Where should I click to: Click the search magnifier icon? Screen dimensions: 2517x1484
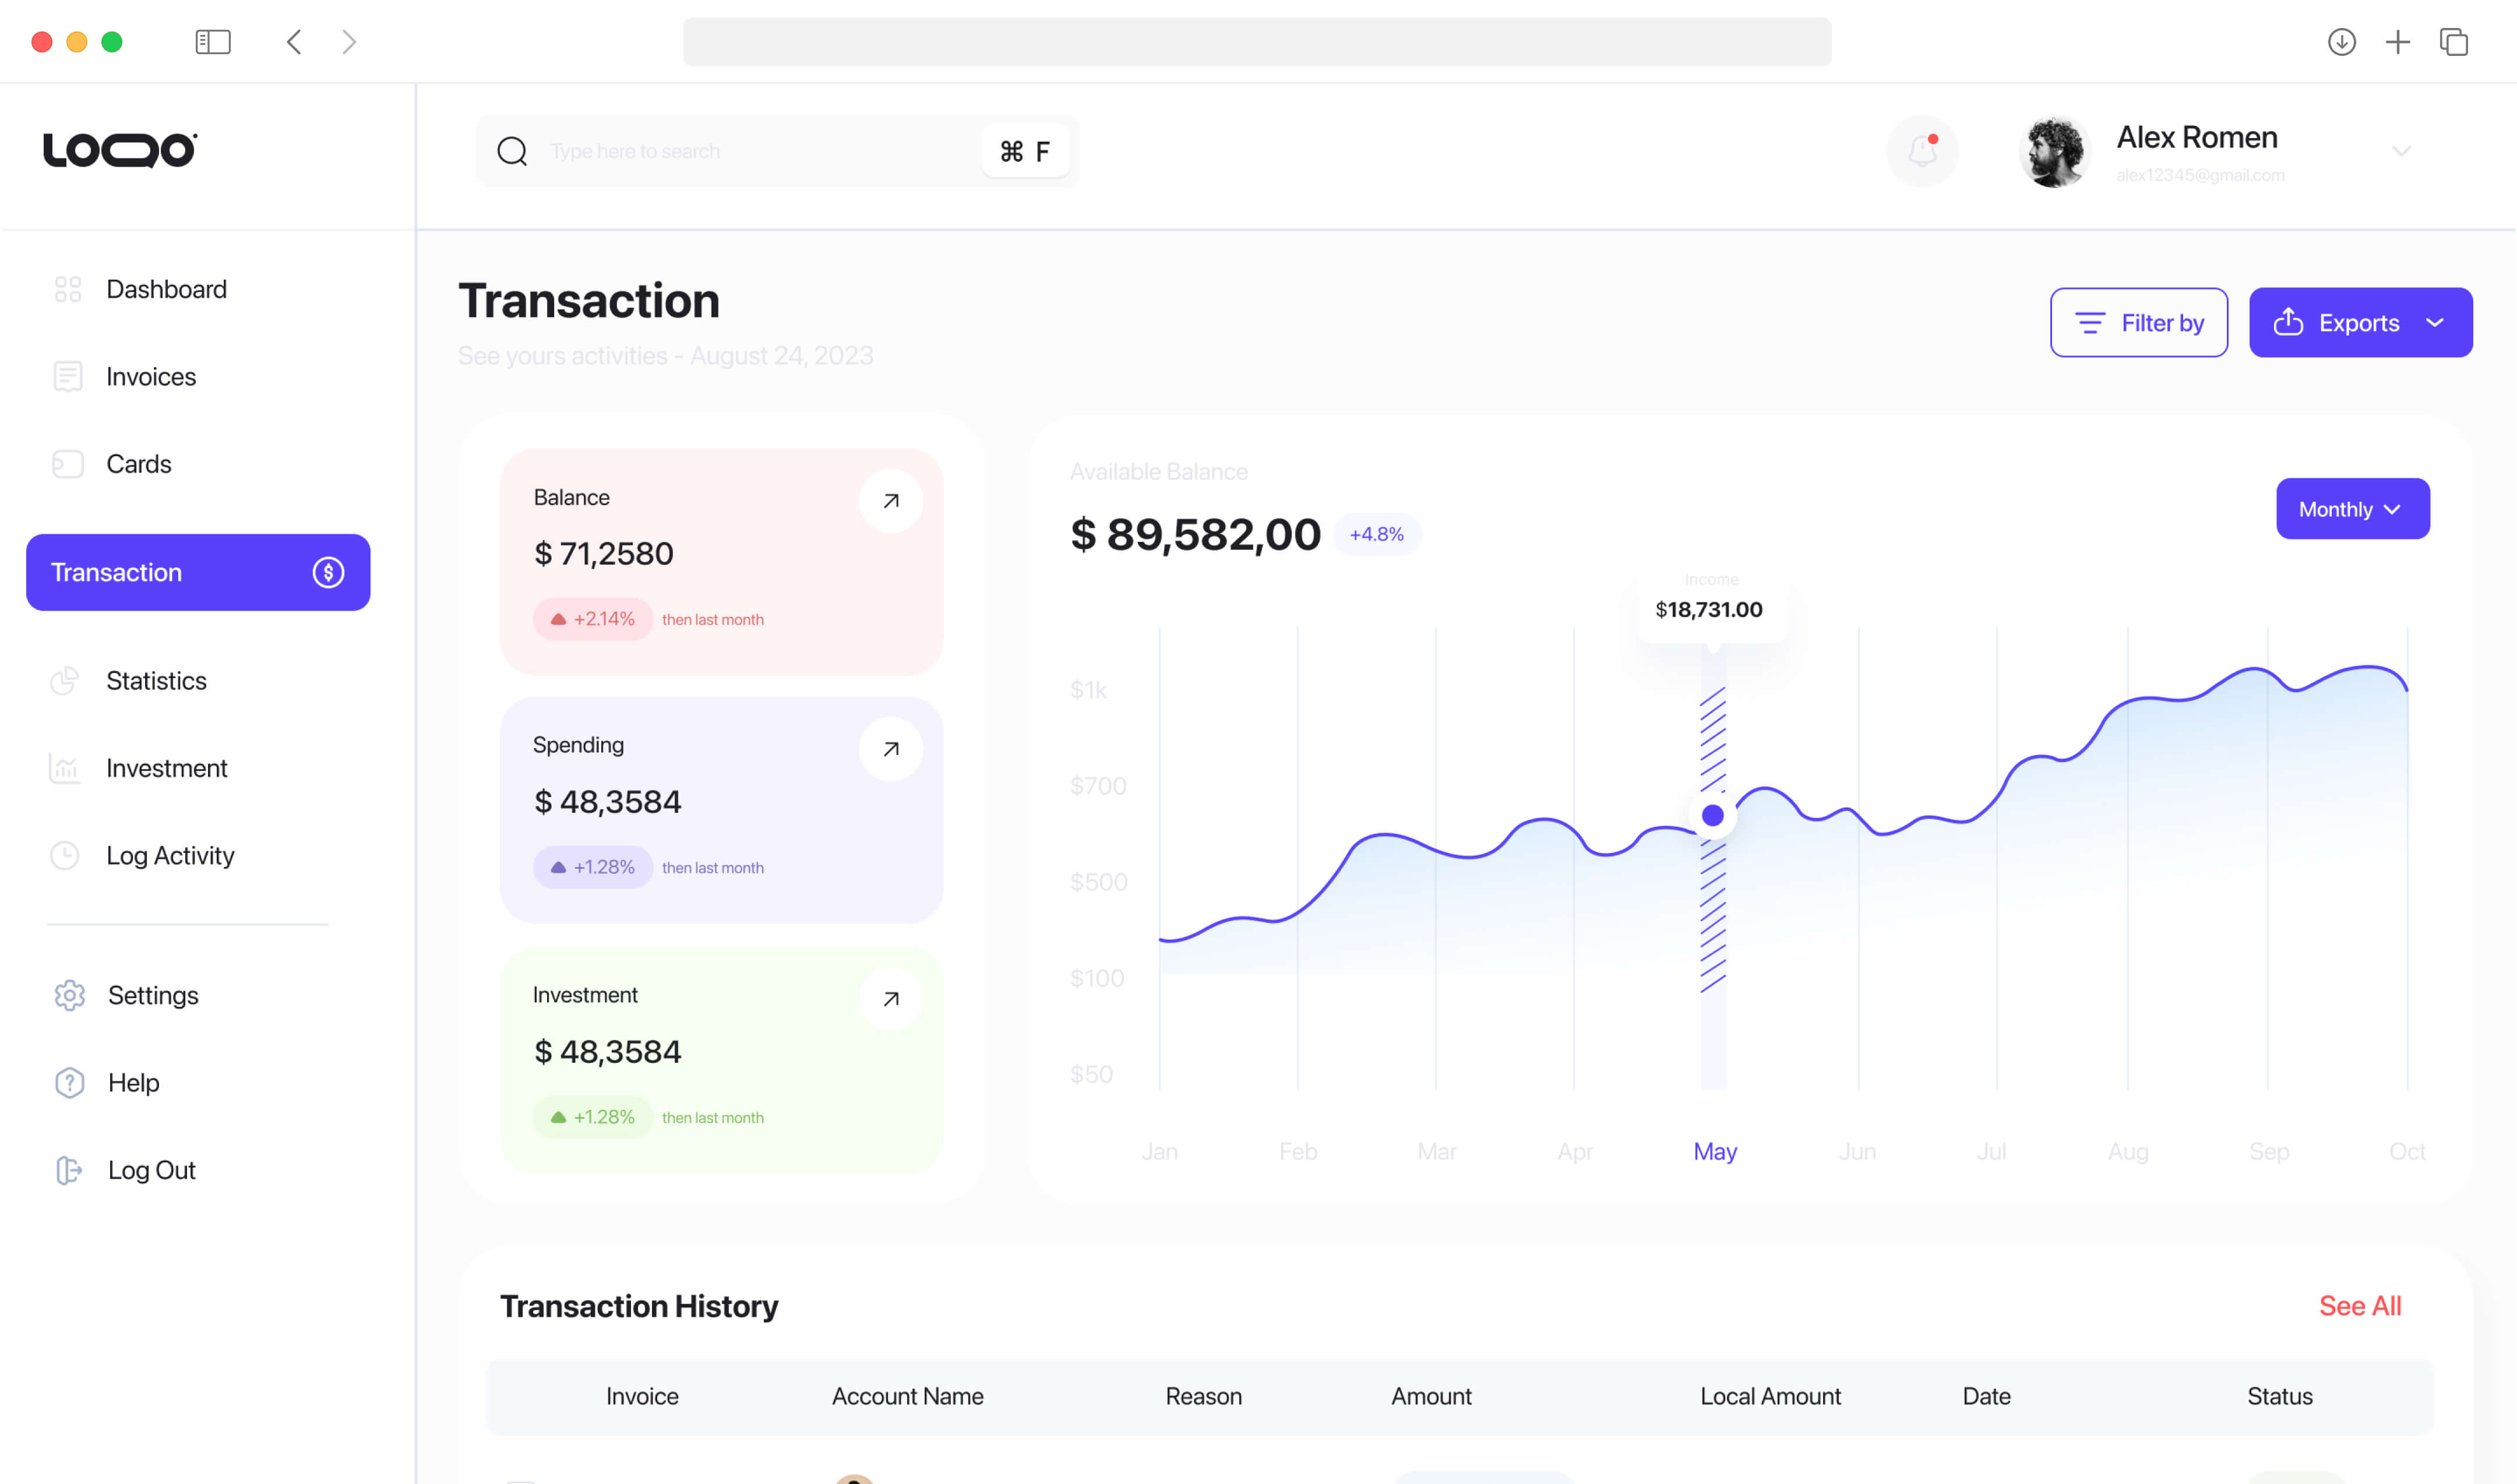[x=512, y=151]
